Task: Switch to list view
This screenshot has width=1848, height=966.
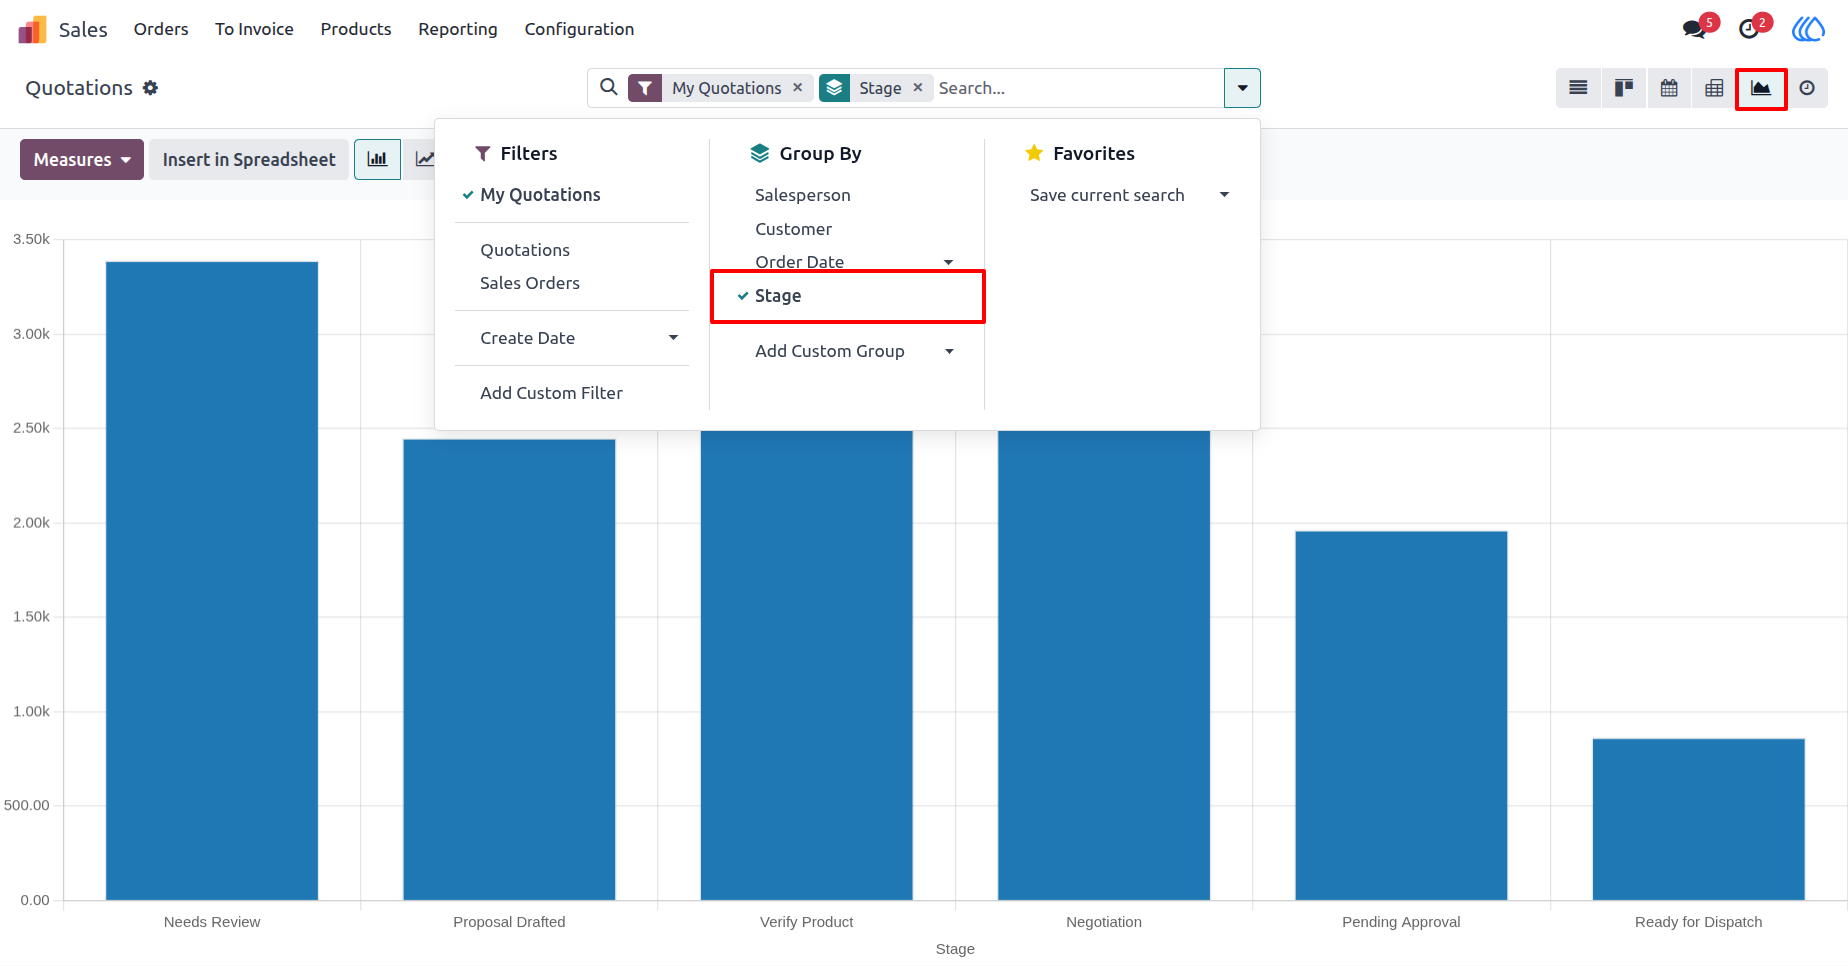Action: pos(1578,88)
